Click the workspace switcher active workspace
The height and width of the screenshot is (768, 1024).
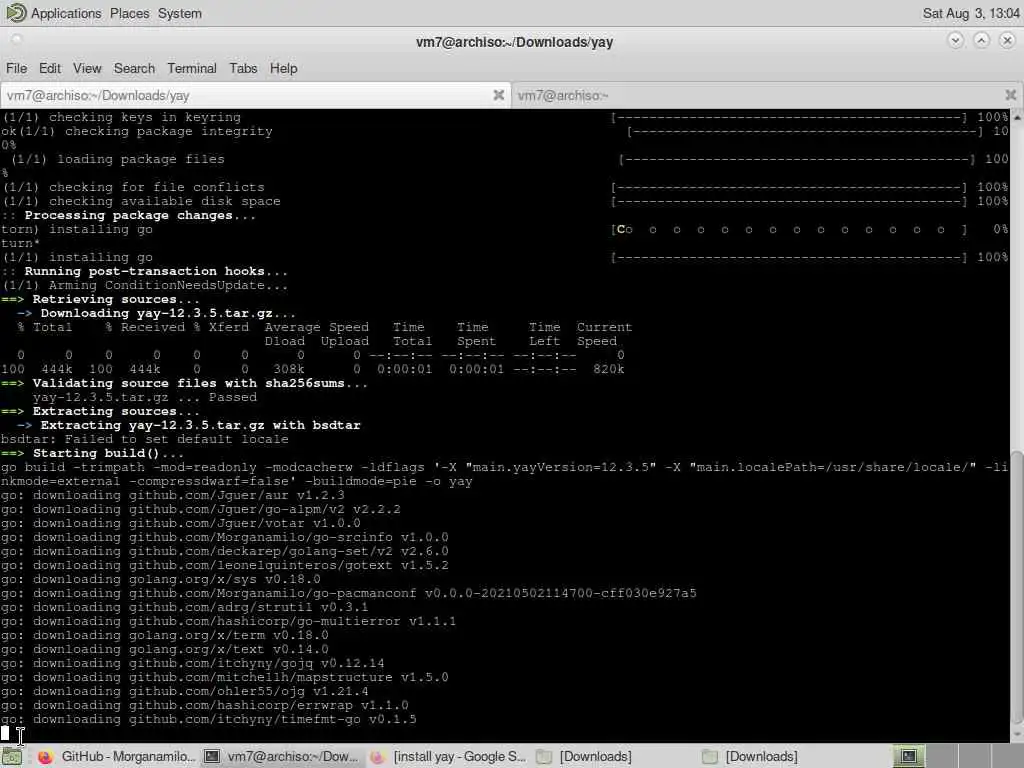[x=908, y=756]
